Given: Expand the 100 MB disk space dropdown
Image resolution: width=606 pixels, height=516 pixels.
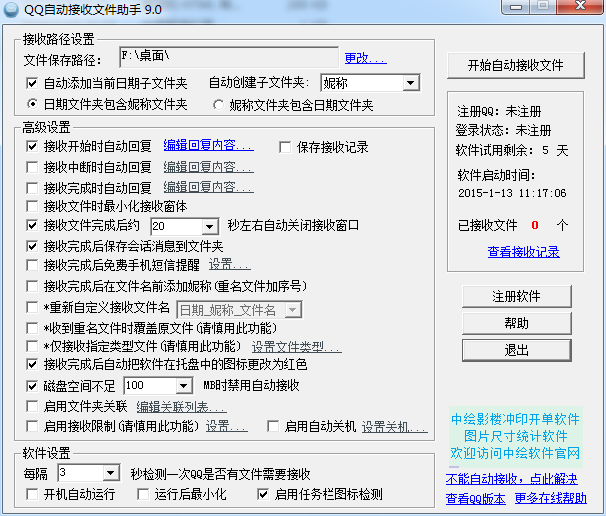Looking at the screenshot, I should click(x=158, y=386).
